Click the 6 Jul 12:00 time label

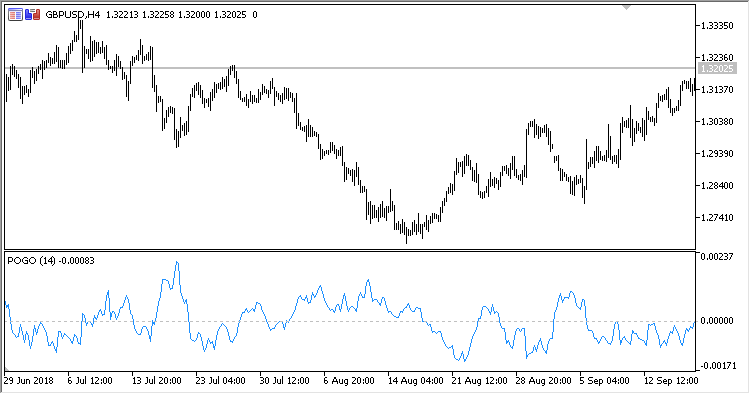(x=90, y=381)
